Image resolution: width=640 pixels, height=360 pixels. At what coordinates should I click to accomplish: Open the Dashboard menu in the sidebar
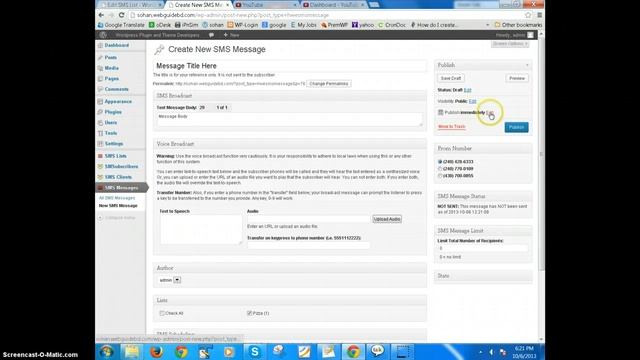pyautogui.click(x=116, y=45)
